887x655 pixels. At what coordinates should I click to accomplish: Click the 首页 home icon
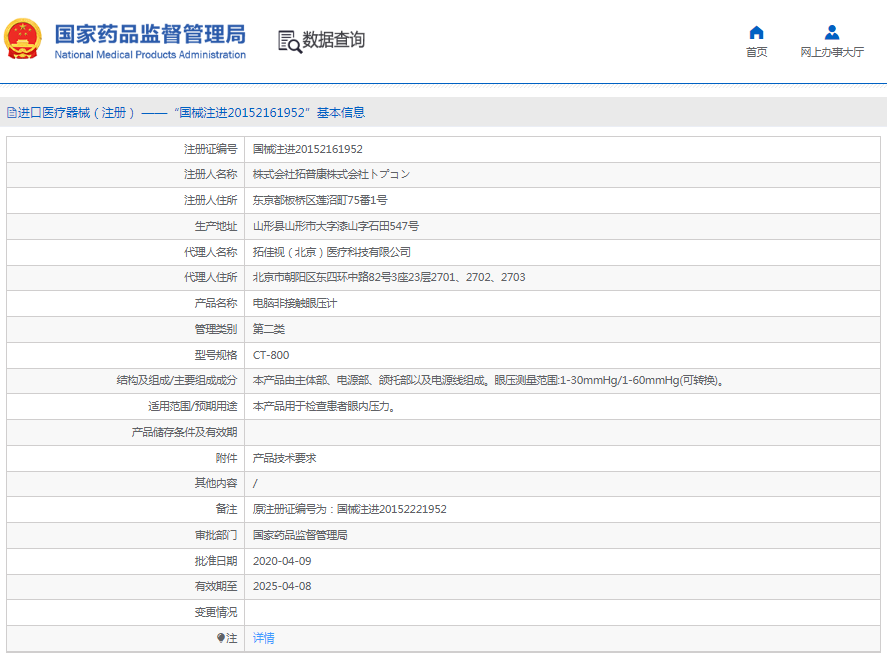point(756,32)
